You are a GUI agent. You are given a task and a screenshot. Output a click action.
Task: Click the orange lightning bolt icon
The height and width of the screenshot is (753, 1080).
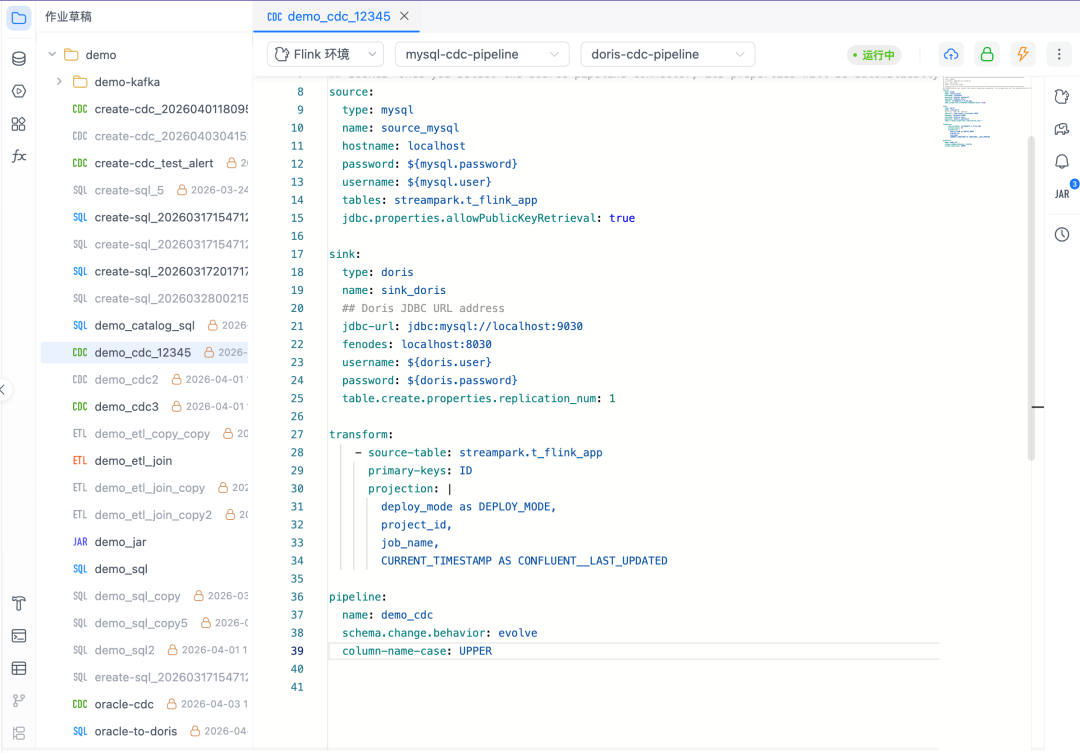tap(1022, 54)
